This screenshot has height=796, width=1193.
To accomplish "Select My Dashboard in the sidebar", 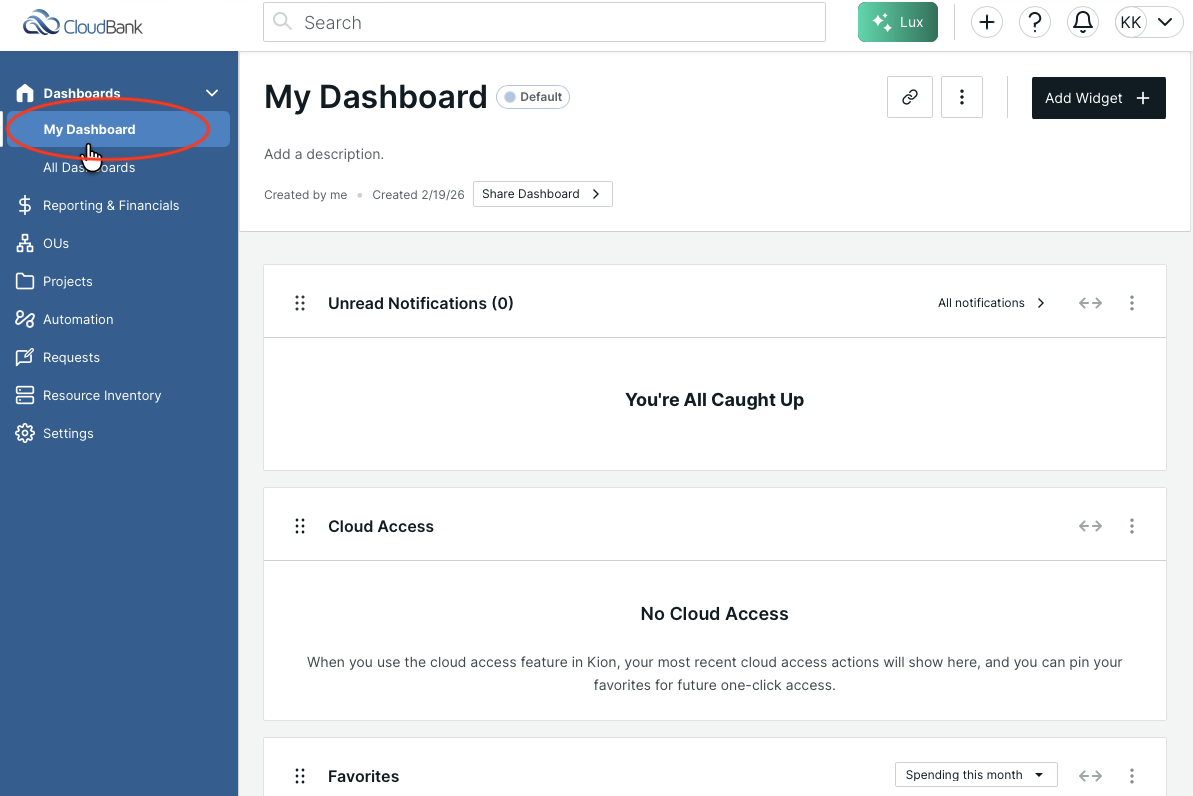I will click(118, 129).
